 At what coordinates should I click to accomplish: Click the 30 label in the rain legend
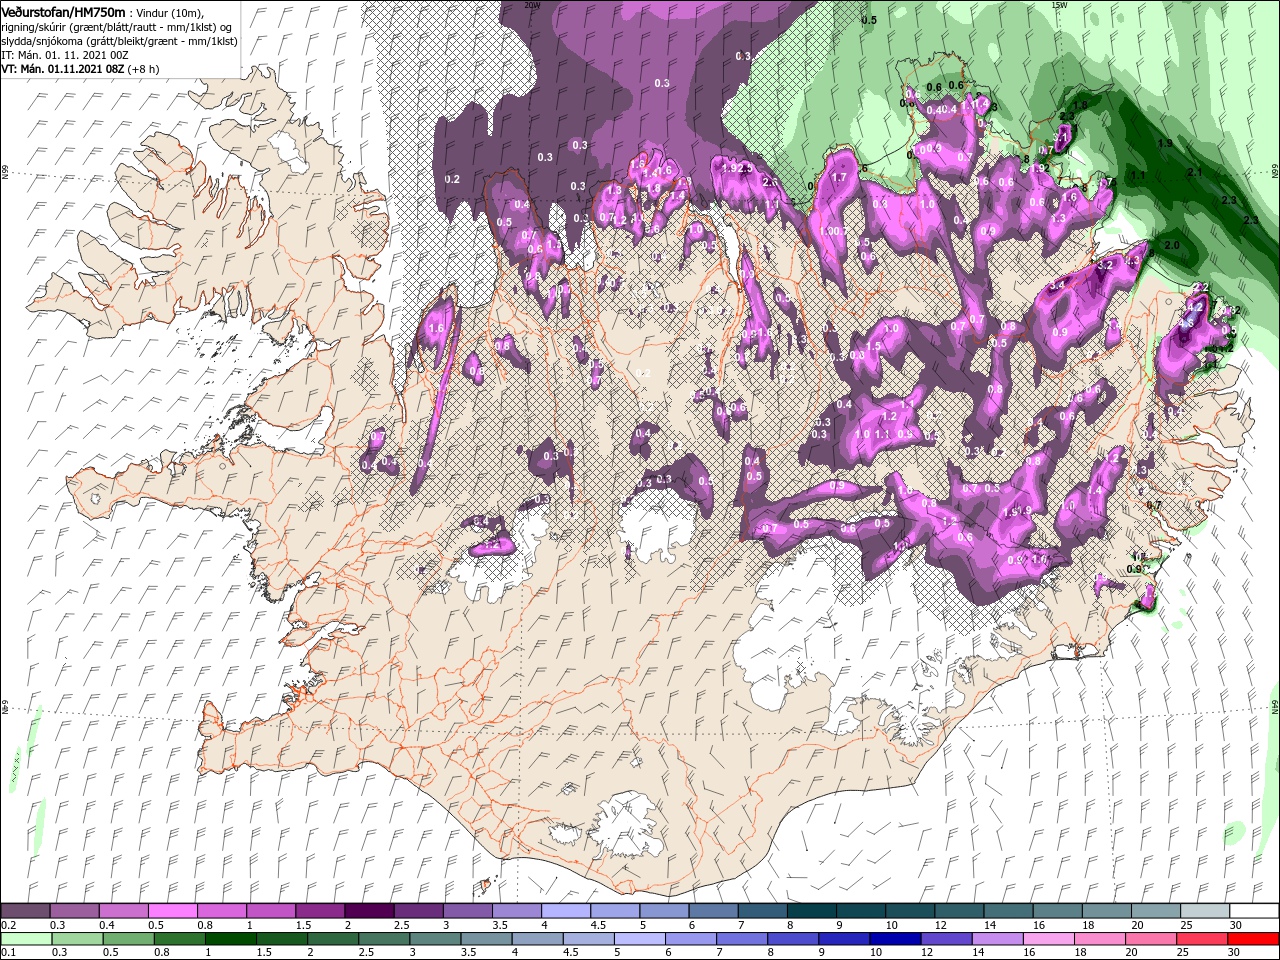click(1232, 953)
